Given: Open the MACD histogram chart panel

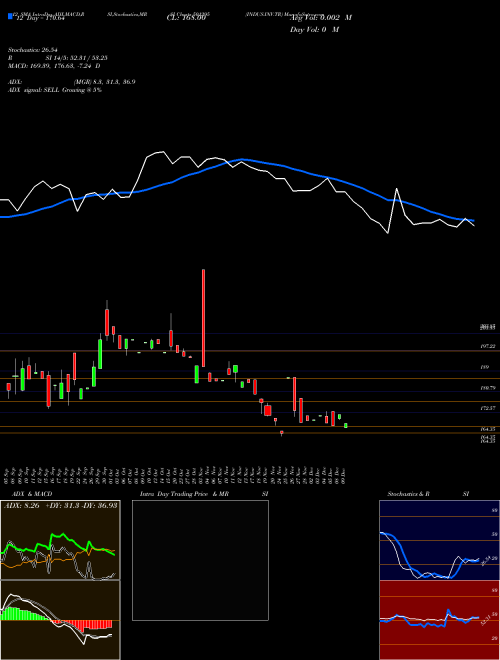Looking at the screenshot, I should click(60, 620).
